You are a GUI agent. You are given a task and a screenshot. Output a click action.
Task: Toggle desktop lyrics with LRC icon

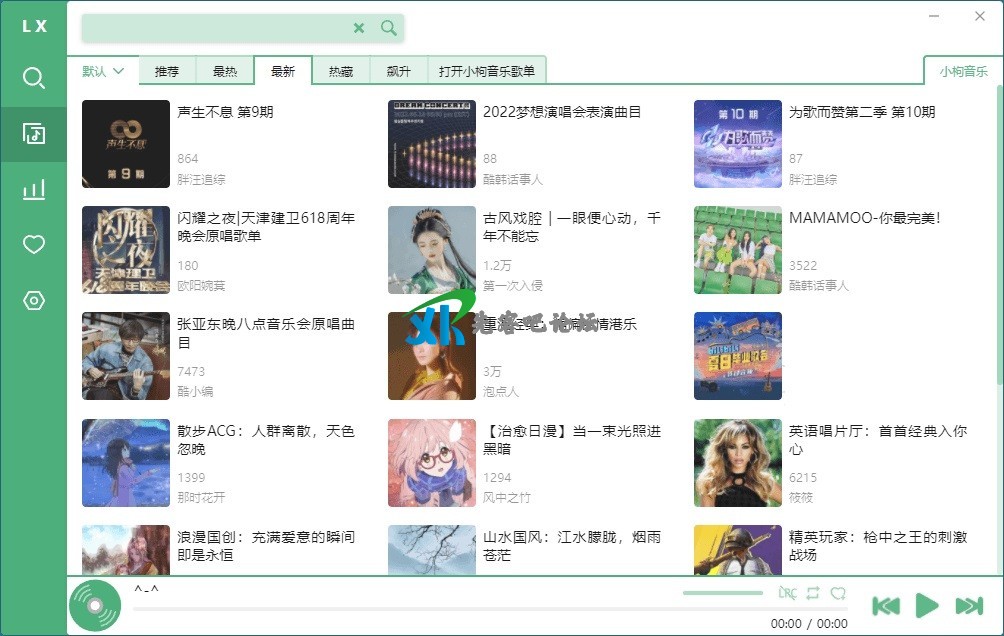[x=787, y=593]
